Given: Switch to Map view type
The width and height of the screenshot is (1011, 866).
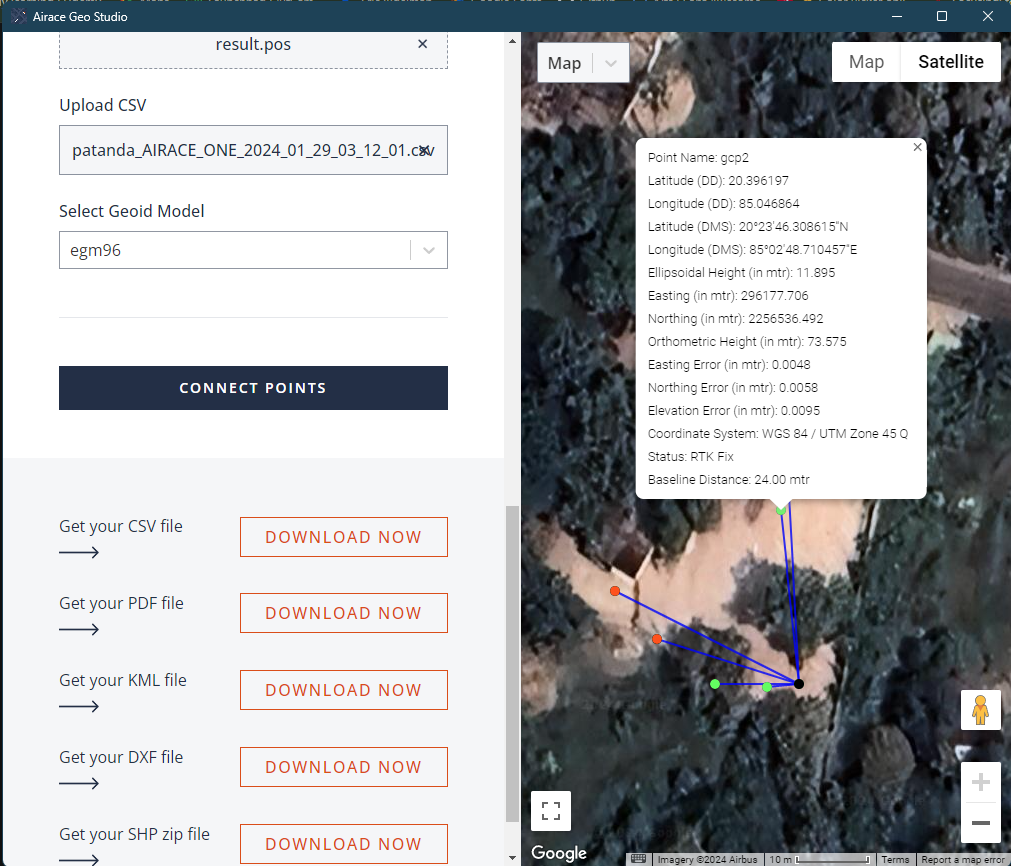Looking at the screenshot, I should pyautogui.click(x=866, y=62).
